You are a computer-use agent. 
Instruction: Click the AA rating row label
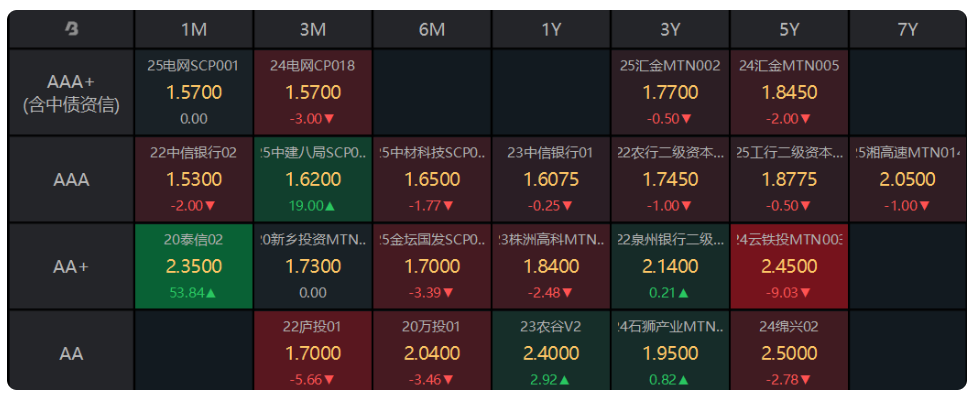71,351
